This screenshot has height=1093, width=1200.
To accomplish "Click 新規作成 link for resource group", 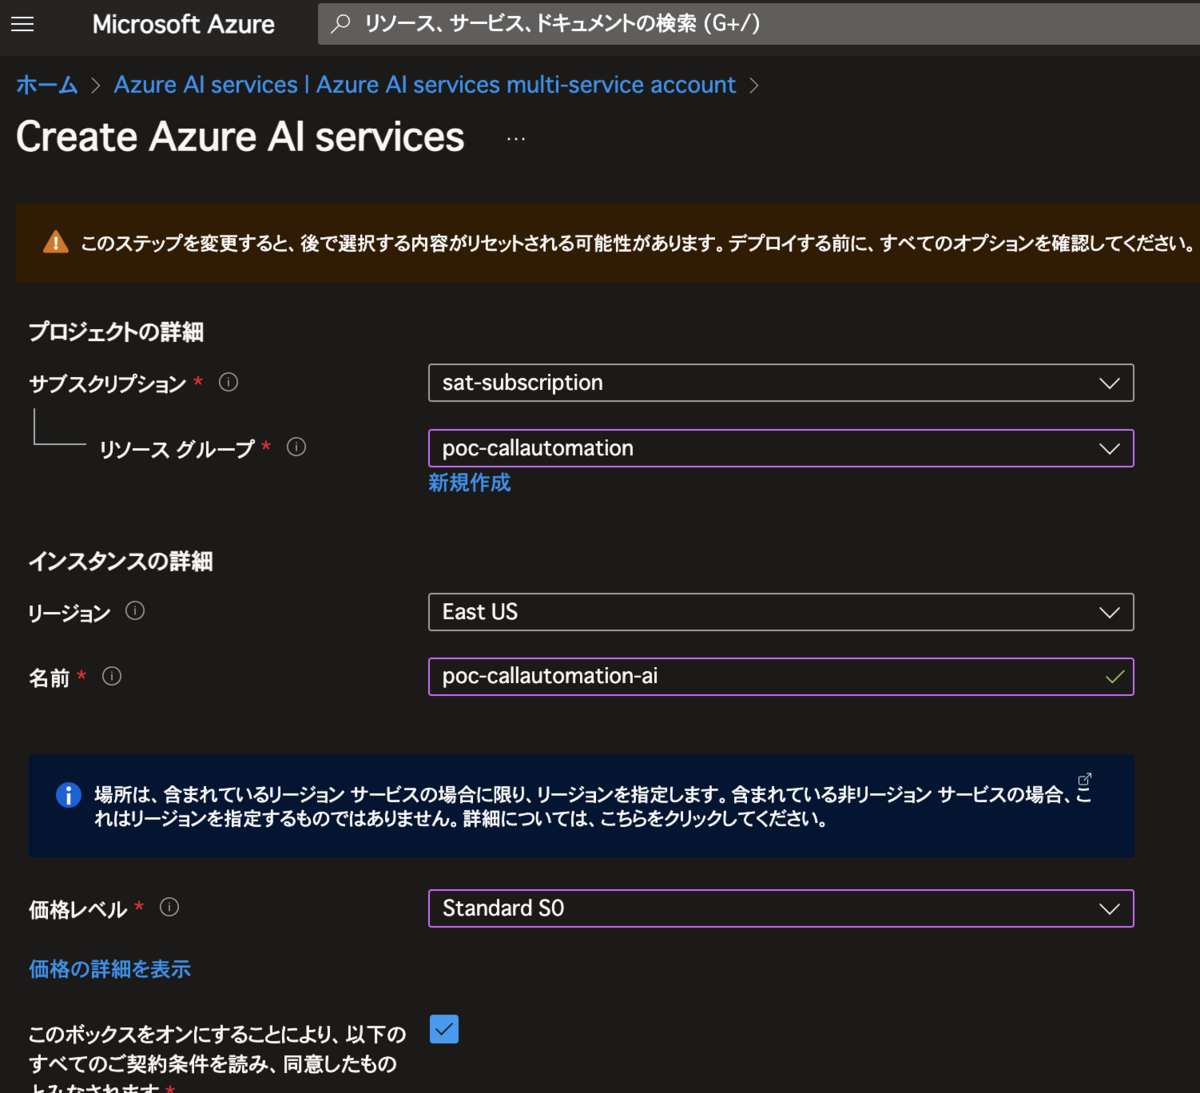I will (470, 483).
